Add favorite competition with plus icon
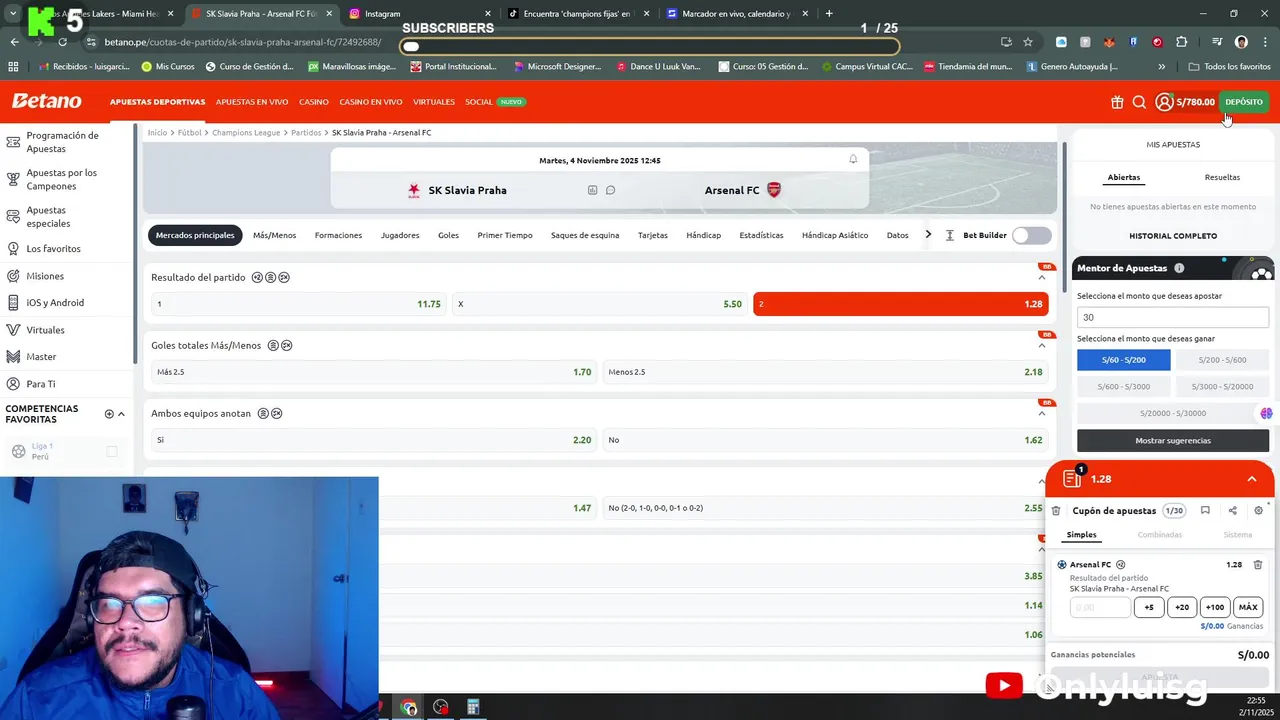 (109, 414)
